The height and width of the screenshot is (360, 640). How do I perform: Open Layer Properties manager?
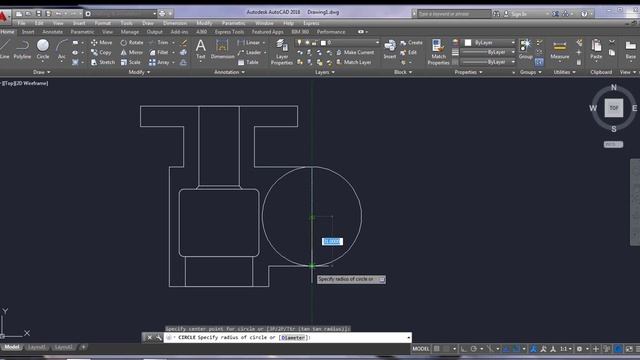pos(281,52)
